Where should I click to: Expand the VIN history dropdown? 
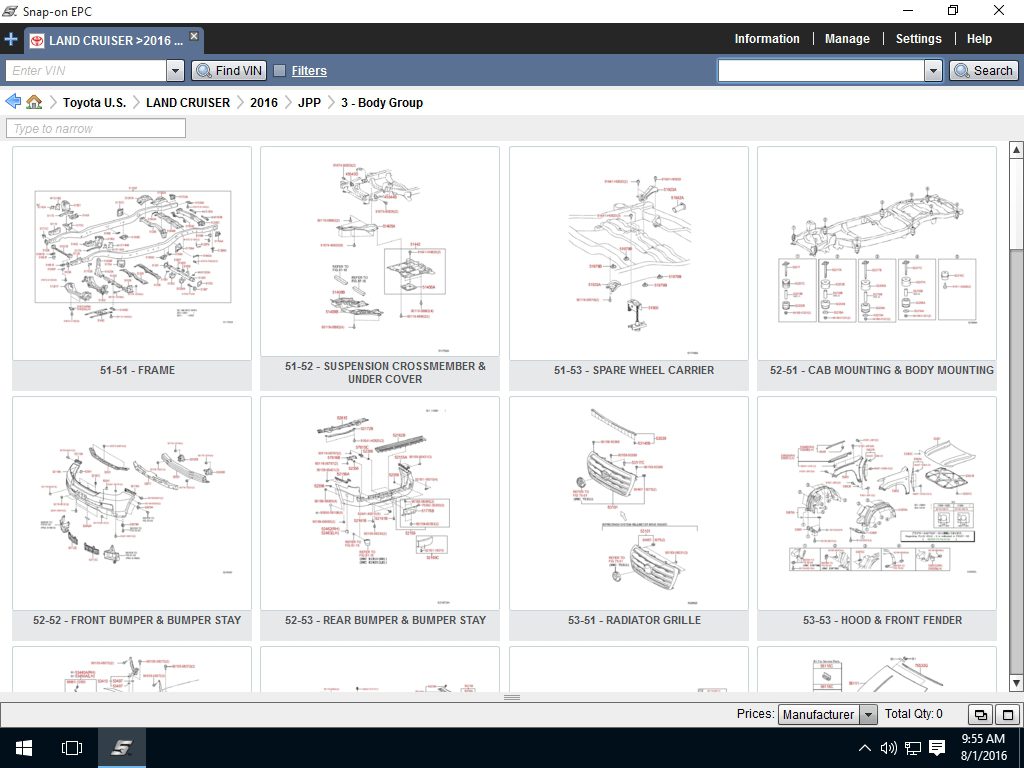pos(175,71)
